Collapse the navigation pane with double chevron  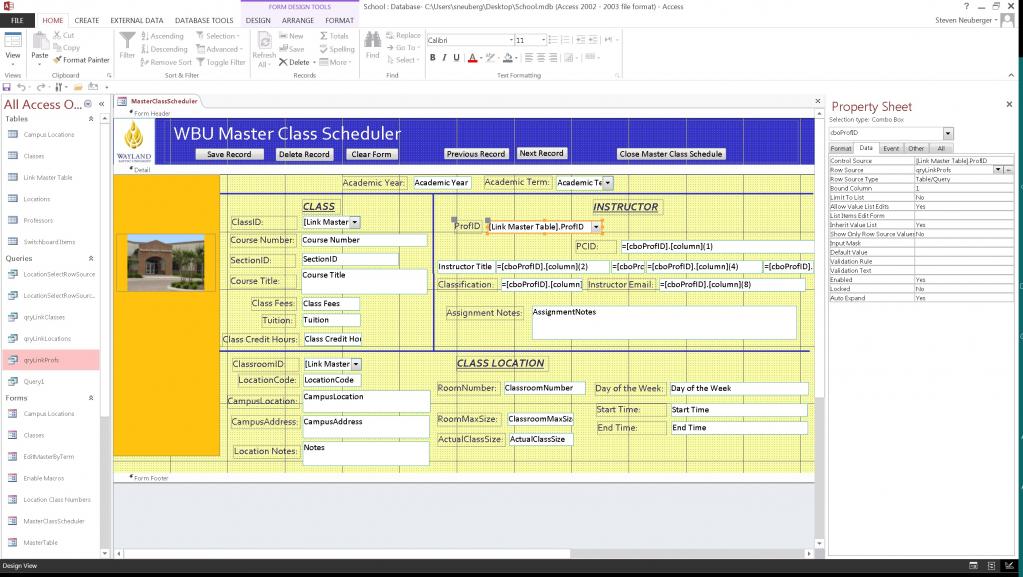coord(102,104)
